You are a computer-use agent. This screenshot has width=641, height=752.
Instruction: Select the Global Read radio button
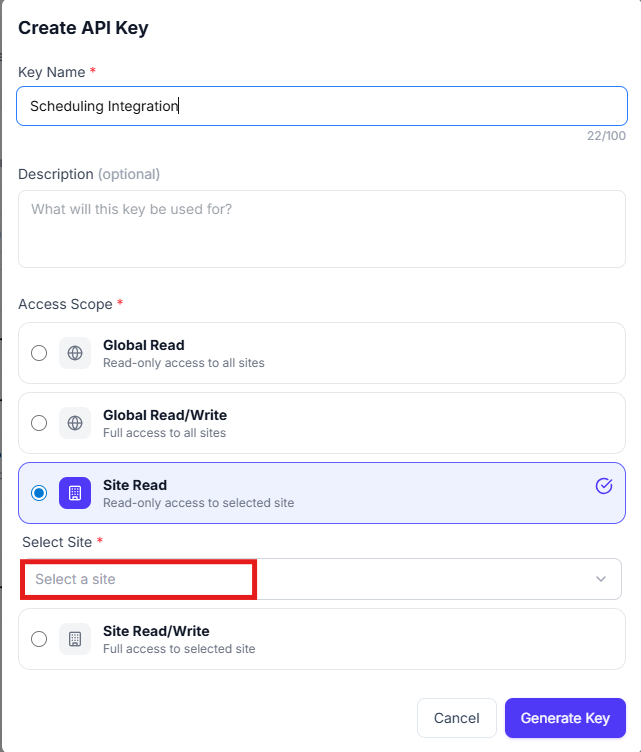[x=39, y=353]
